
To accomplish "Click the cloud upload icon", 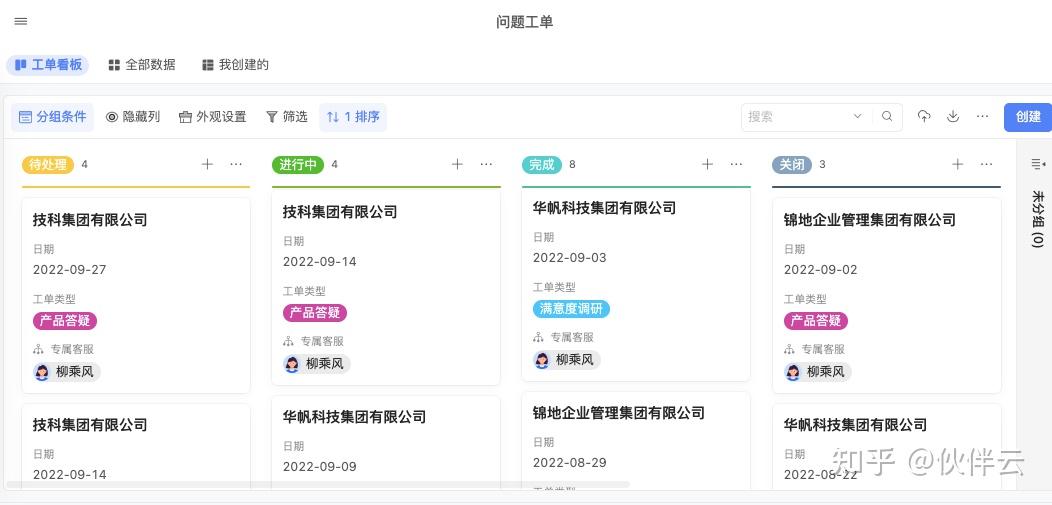I will [x=924, y=117].
